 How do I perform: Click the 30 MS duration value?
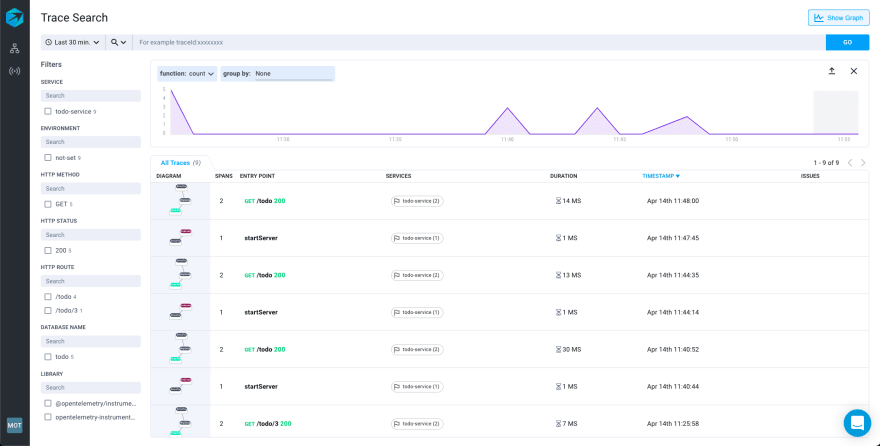click(x=572, y=350)
